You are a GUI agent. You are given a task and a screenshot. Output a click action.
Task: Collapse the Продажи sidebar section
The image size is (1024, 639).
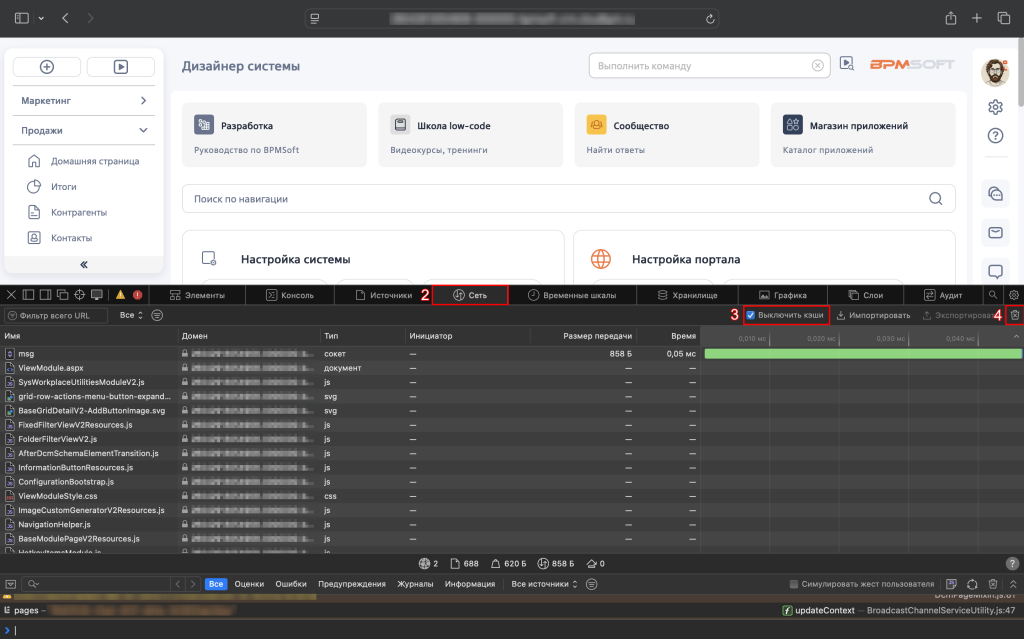(x=84, y=131)
